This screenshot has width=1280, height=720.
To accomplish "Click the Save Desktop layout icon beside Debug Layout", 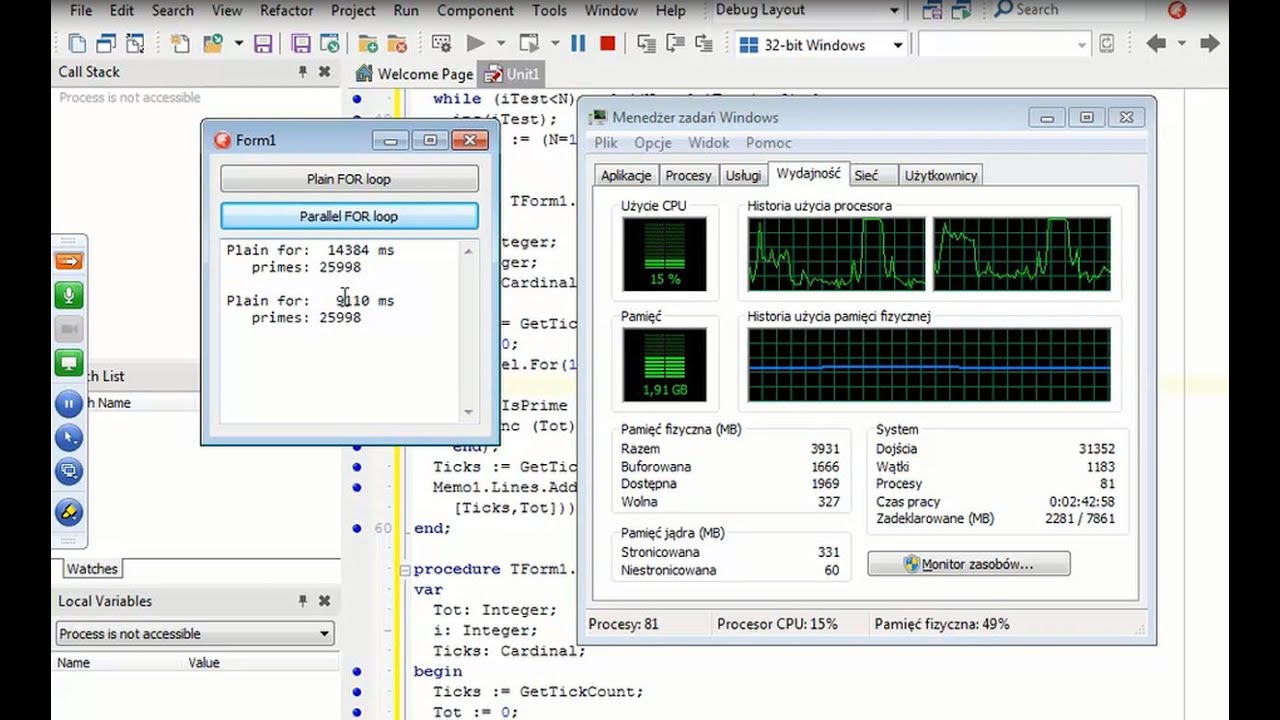I will click(932, 11).
